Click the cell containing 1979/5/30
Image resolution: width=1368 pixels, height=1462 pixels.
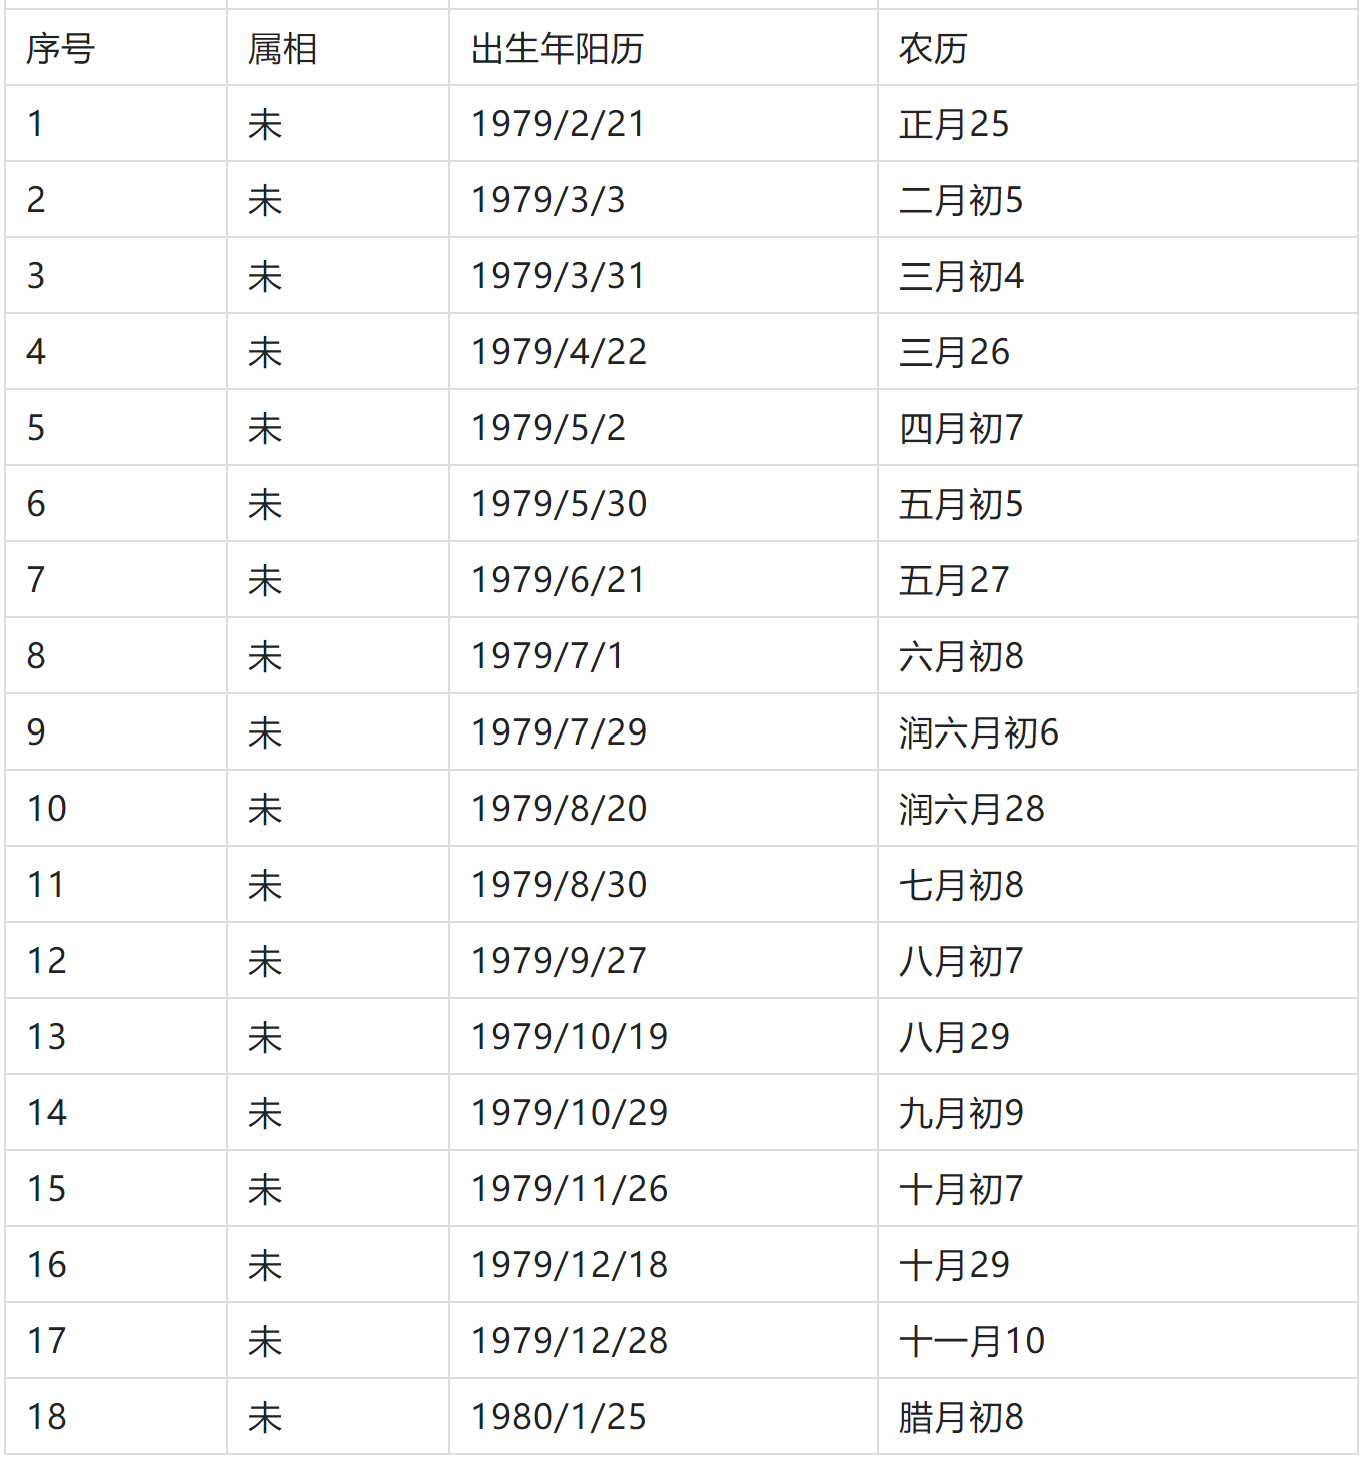(x=663, y=504)
